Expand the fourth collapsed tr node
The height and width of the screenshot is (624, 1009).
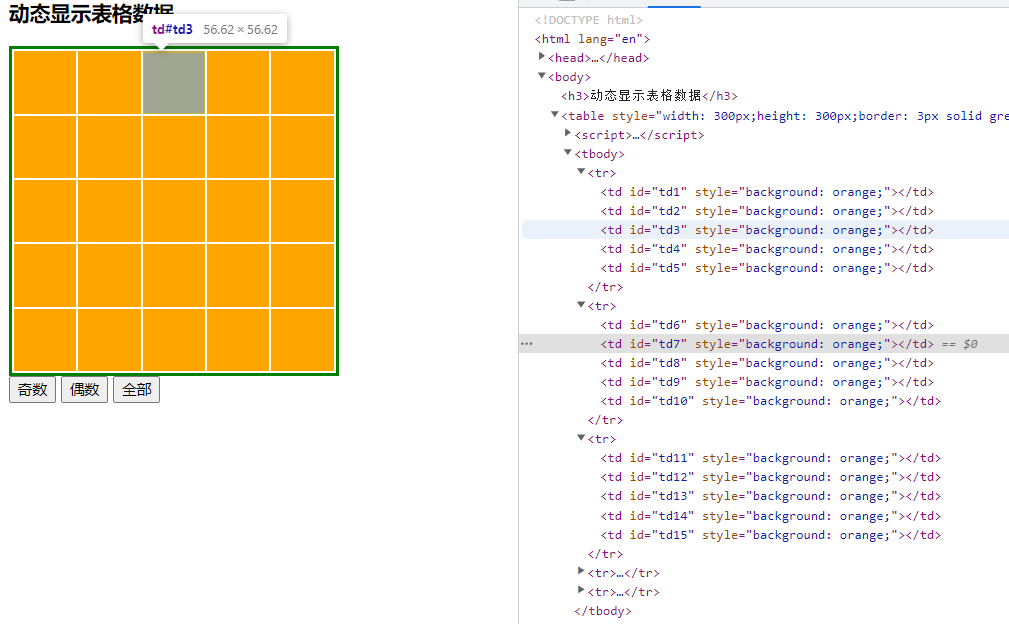click(581, 571)
